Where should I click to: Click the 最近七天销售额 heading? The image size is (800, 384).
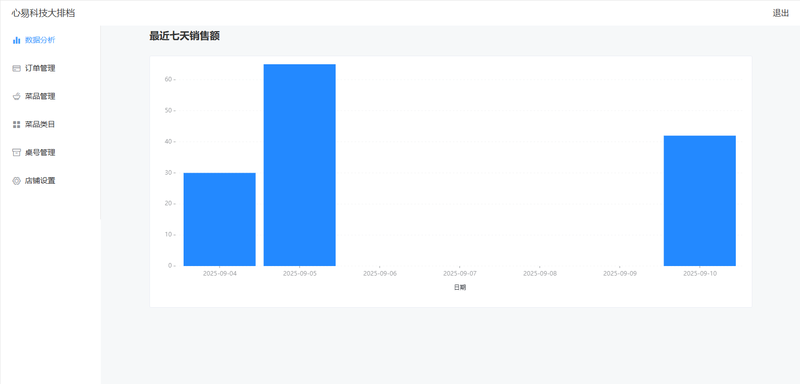pyautogui.click(x=184, y=36)
